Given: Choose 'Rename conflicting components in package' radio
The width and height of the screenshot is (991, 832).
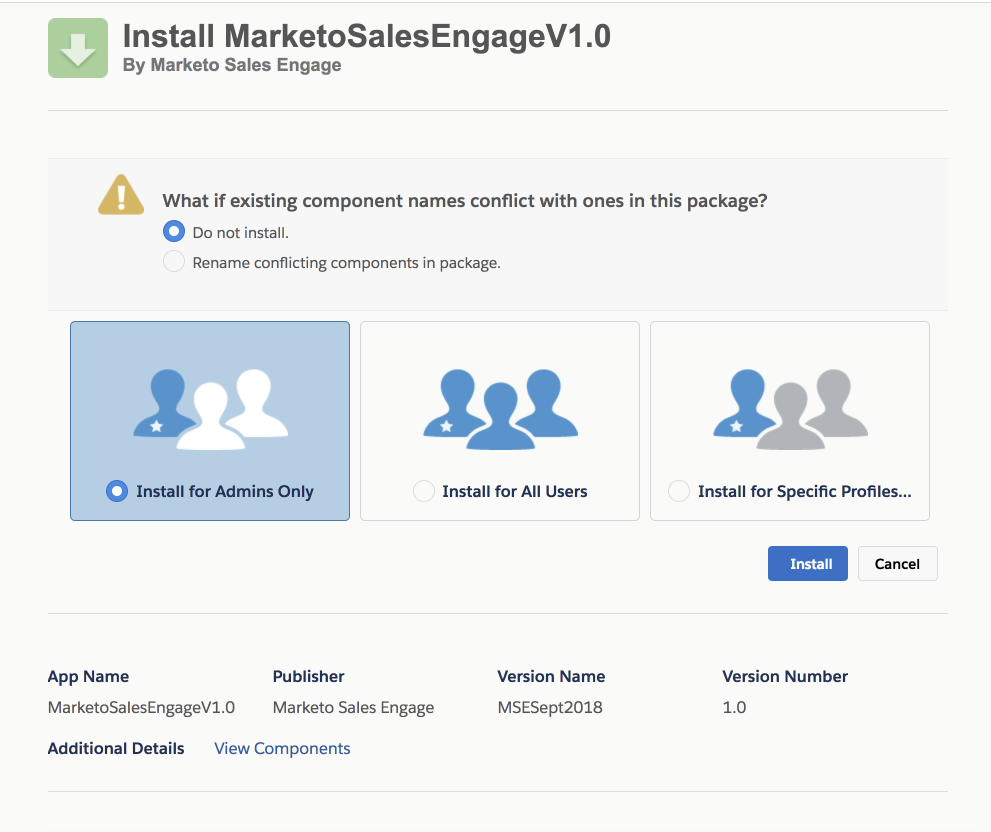Looking at the screenshot, I should point(174,263).
